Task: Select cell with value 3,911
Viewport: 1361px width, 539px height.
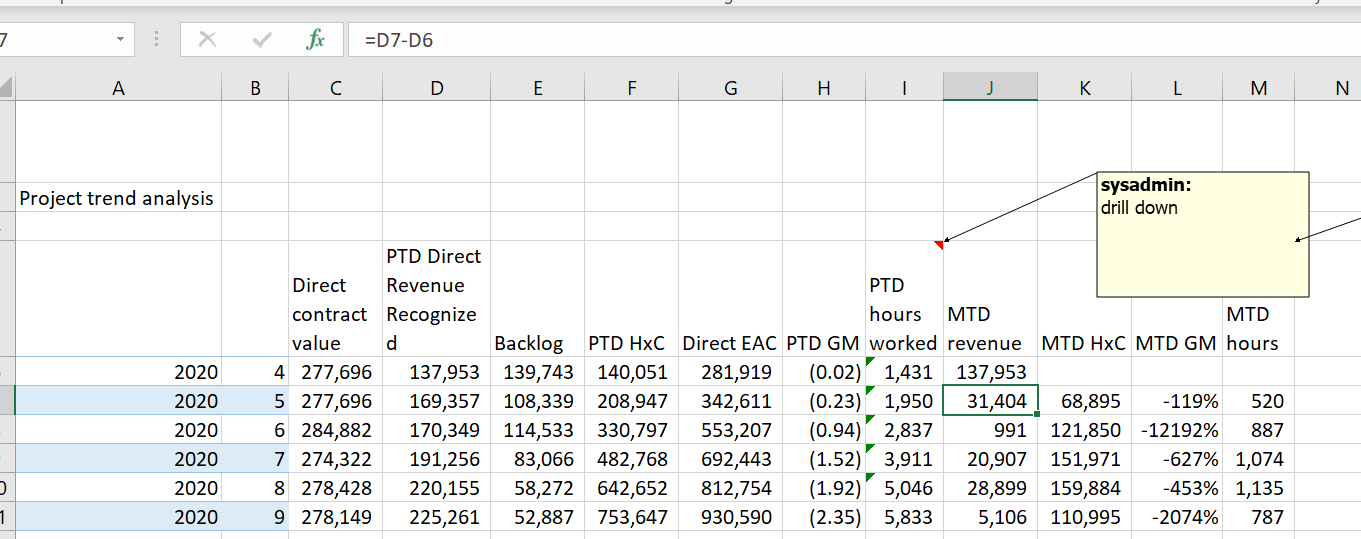Action: click(904, 458)
